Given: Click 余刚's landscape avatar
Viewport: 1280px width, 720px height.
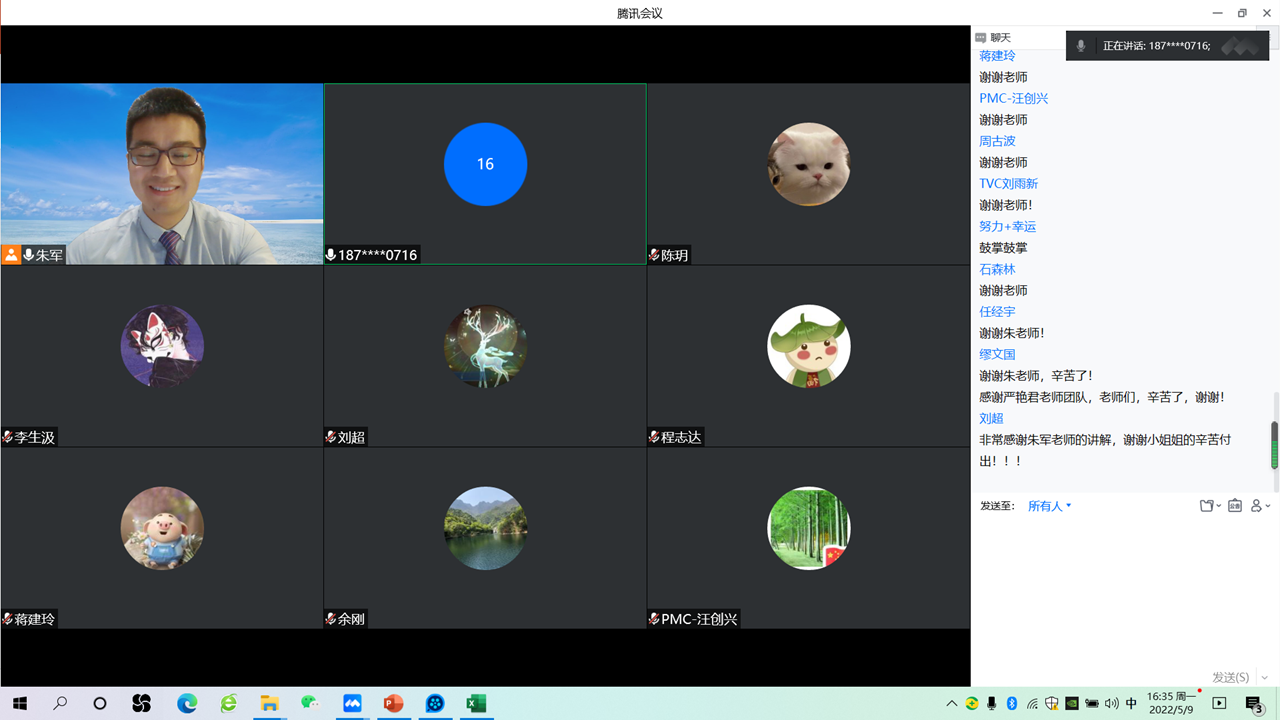Looking at the screenshot, I should (x=485, y=528).
